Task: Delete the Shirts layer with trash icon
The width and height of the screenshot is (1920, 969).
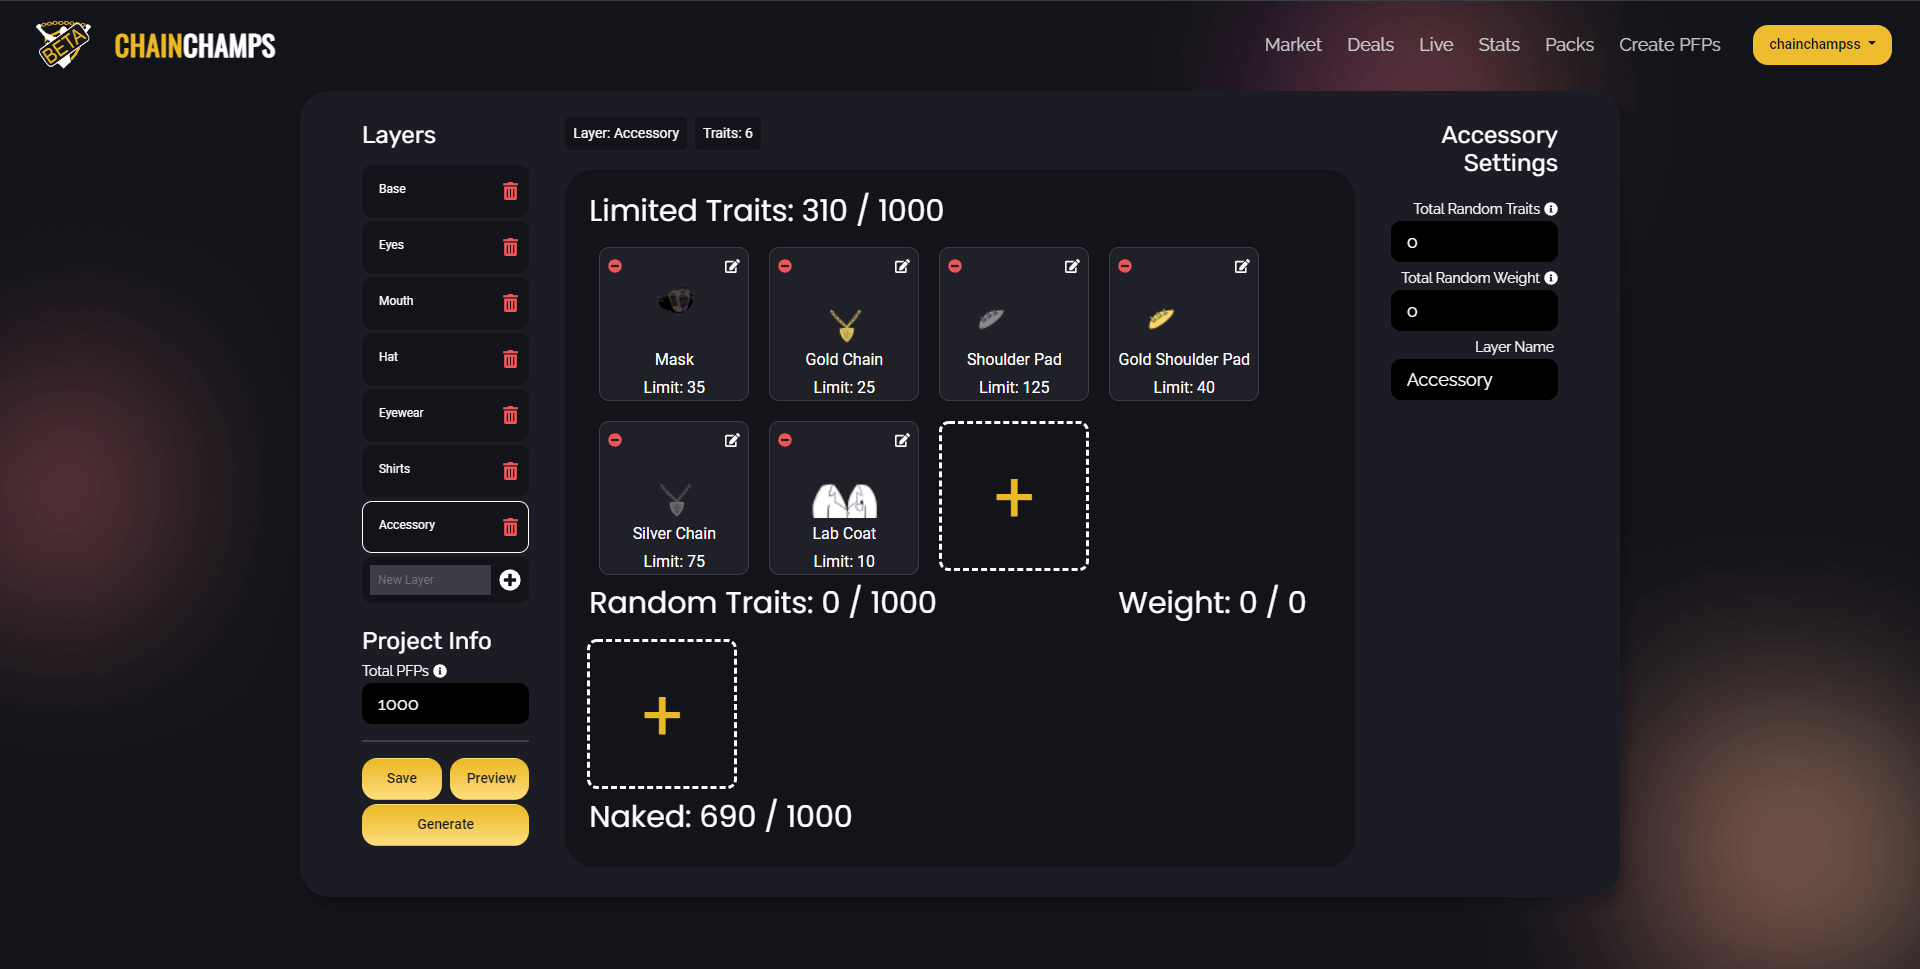Action: (510, 471)
